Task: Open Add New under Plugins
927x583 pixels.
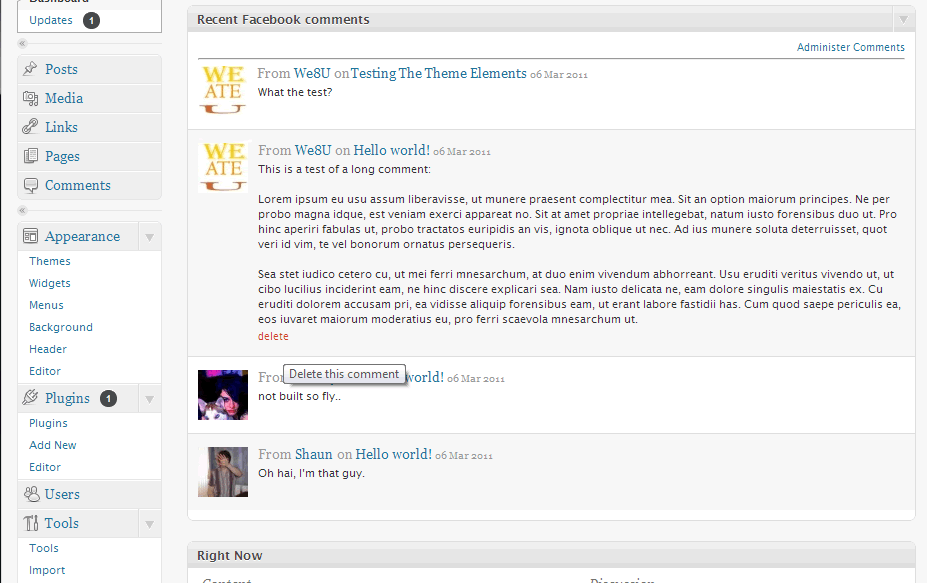Action: (x=53, y=445)
